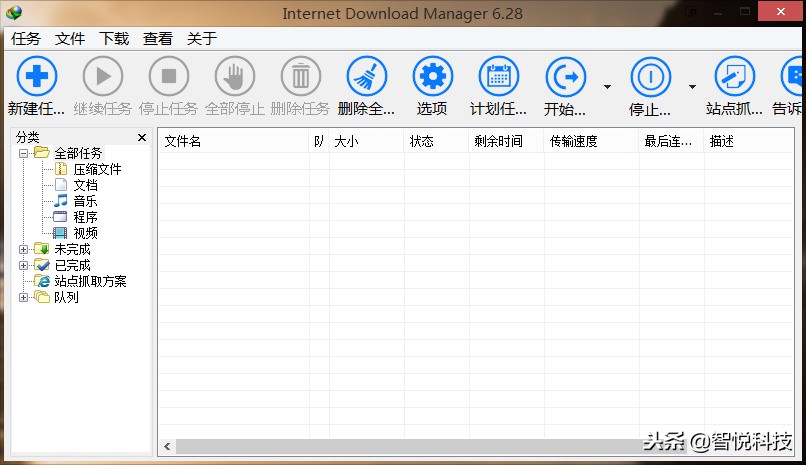Viewport: 806px width, 465px height.
Task: Expand the 未完成 tree node
Action: (23, 249)
